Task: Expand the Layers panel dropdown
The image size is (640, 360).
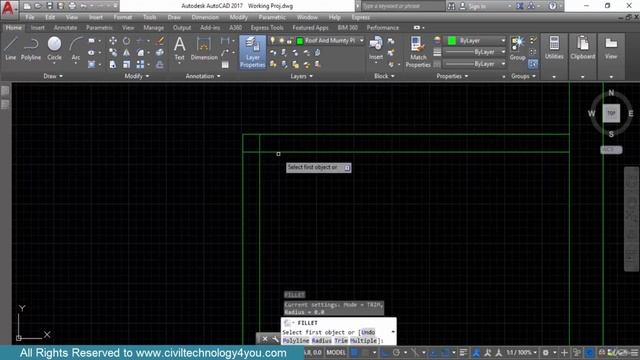Action: pos(302,76)
